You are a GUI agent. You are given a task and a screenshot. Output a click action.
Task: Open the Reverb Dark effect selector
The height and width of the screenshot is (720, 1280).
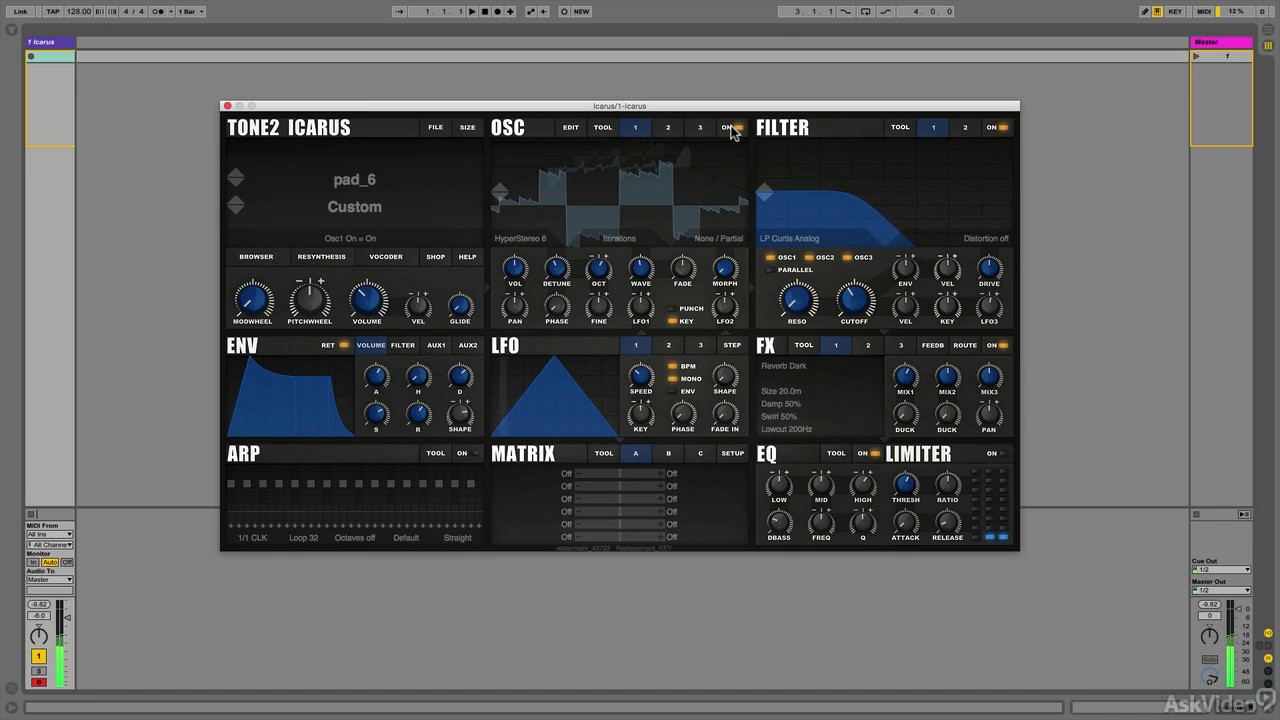784,366
